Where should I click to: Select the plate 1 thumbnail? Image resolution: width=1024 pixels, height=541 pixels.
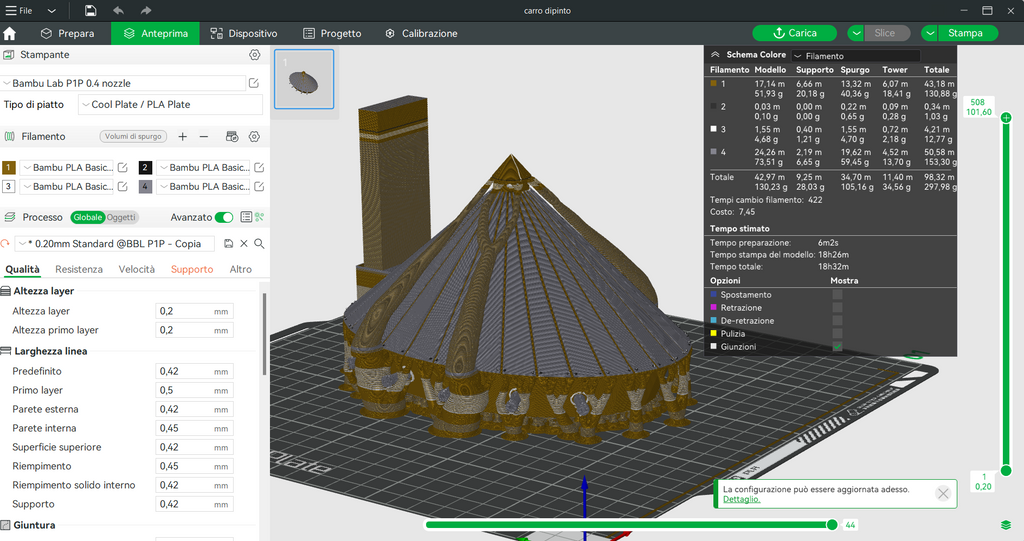point(304,79)
